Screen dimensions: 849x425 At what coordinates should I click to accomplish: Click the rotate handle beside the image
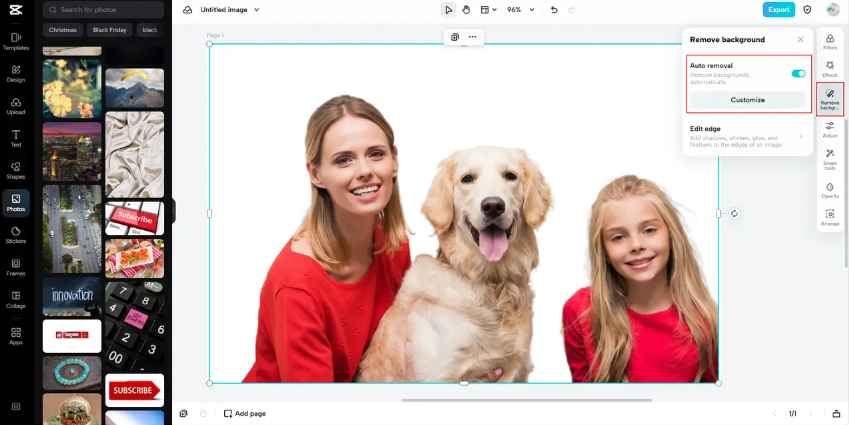click(x=734, y=213)
